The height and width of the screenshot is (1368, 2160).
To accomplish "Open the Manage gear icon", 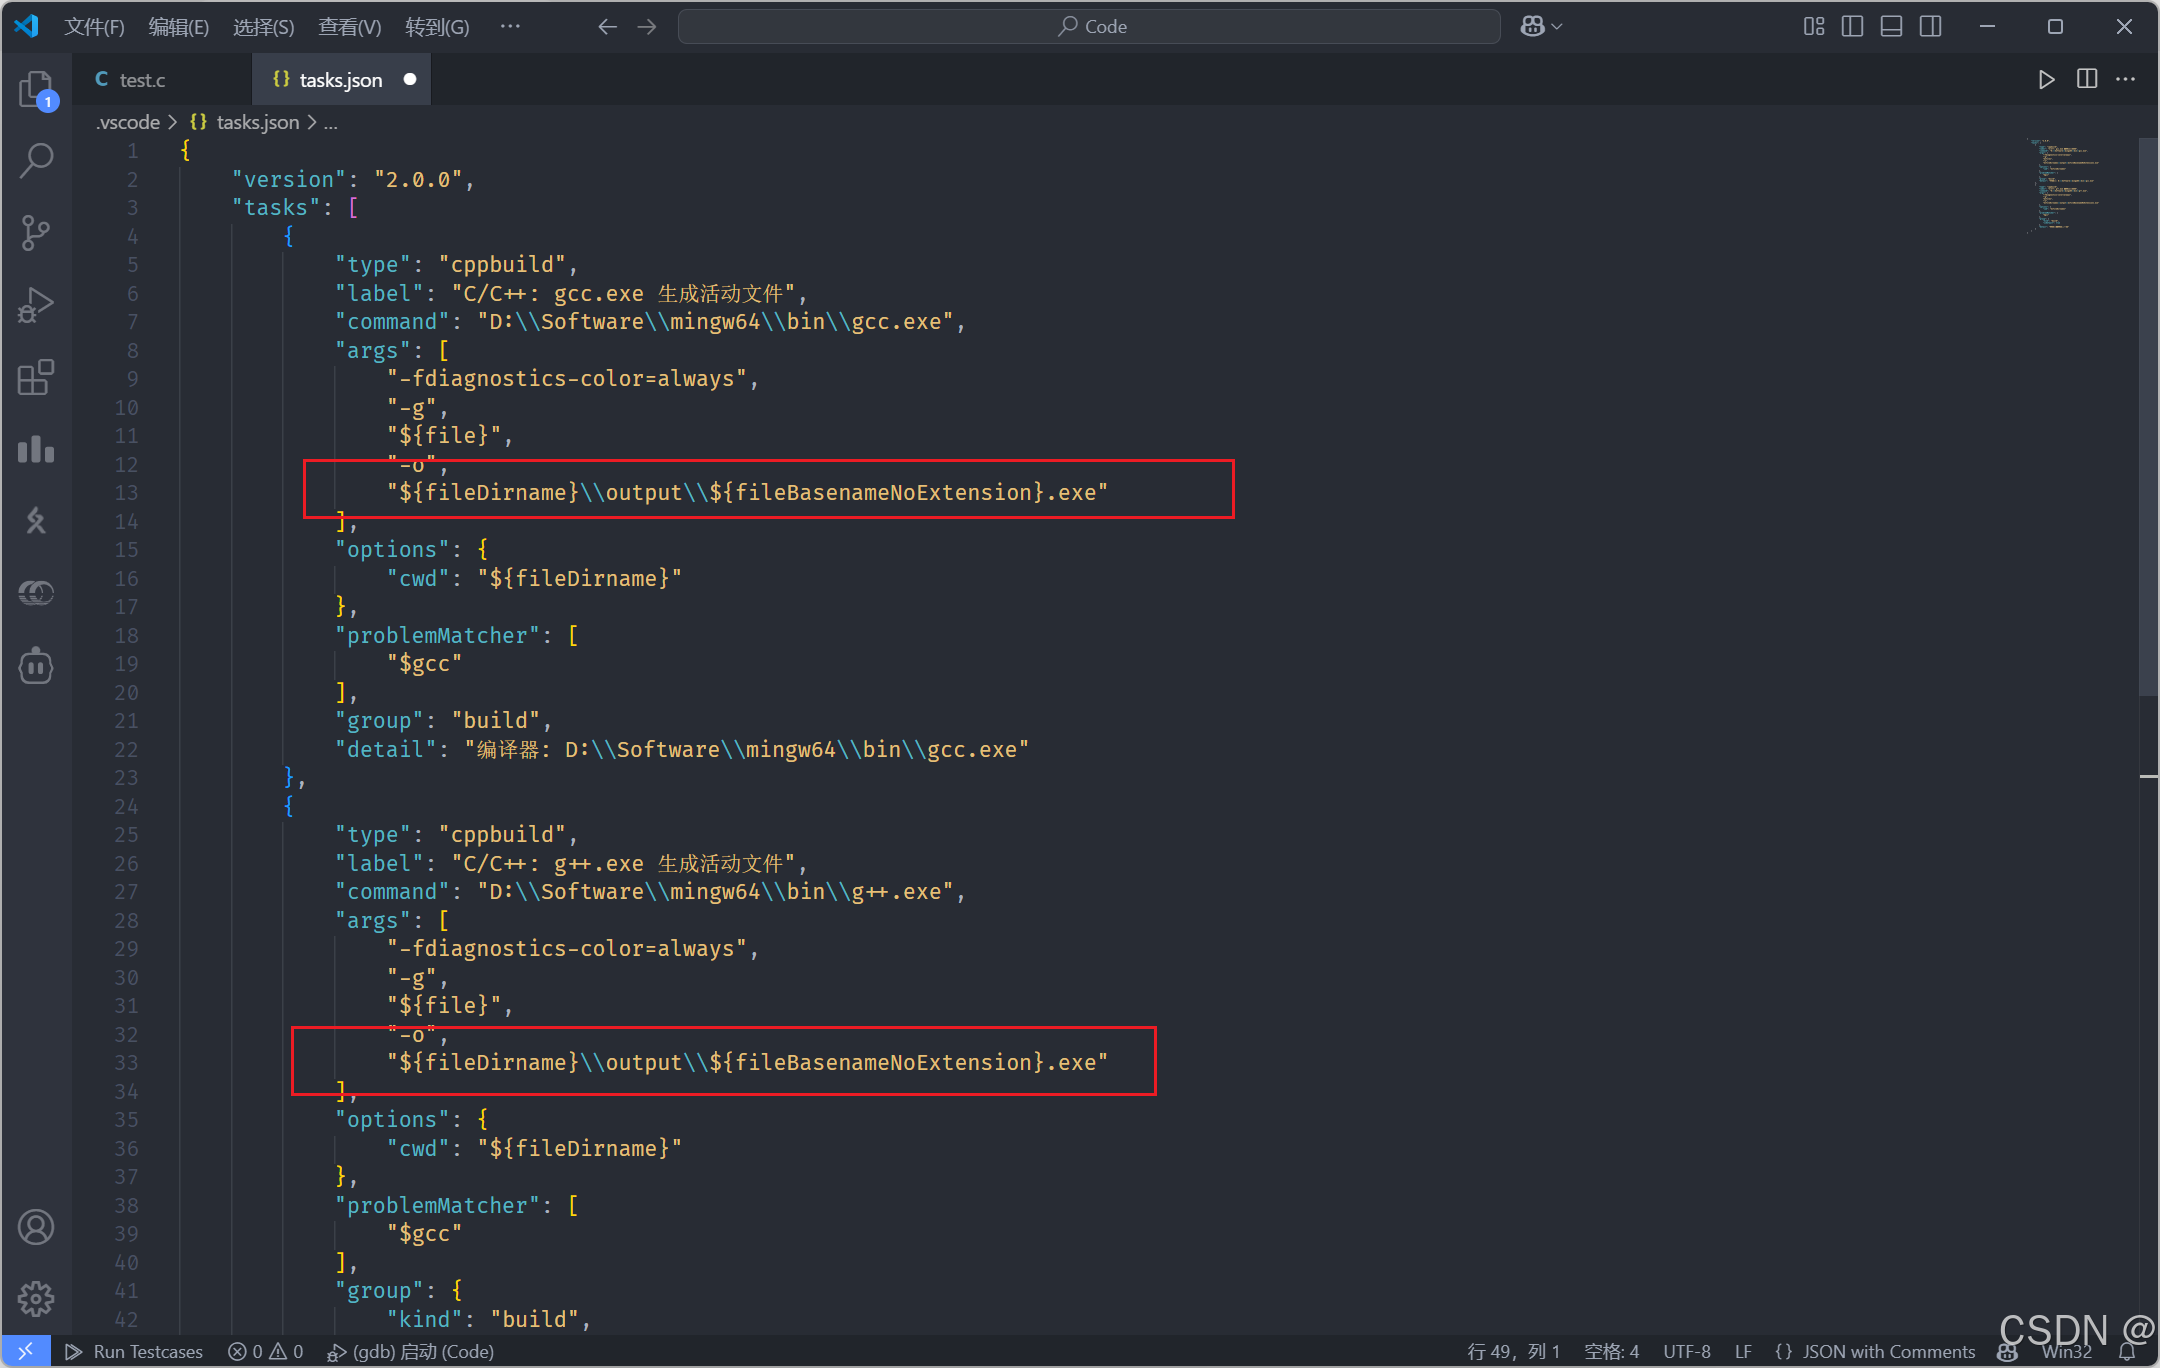I will click(x=36, y=1298).
